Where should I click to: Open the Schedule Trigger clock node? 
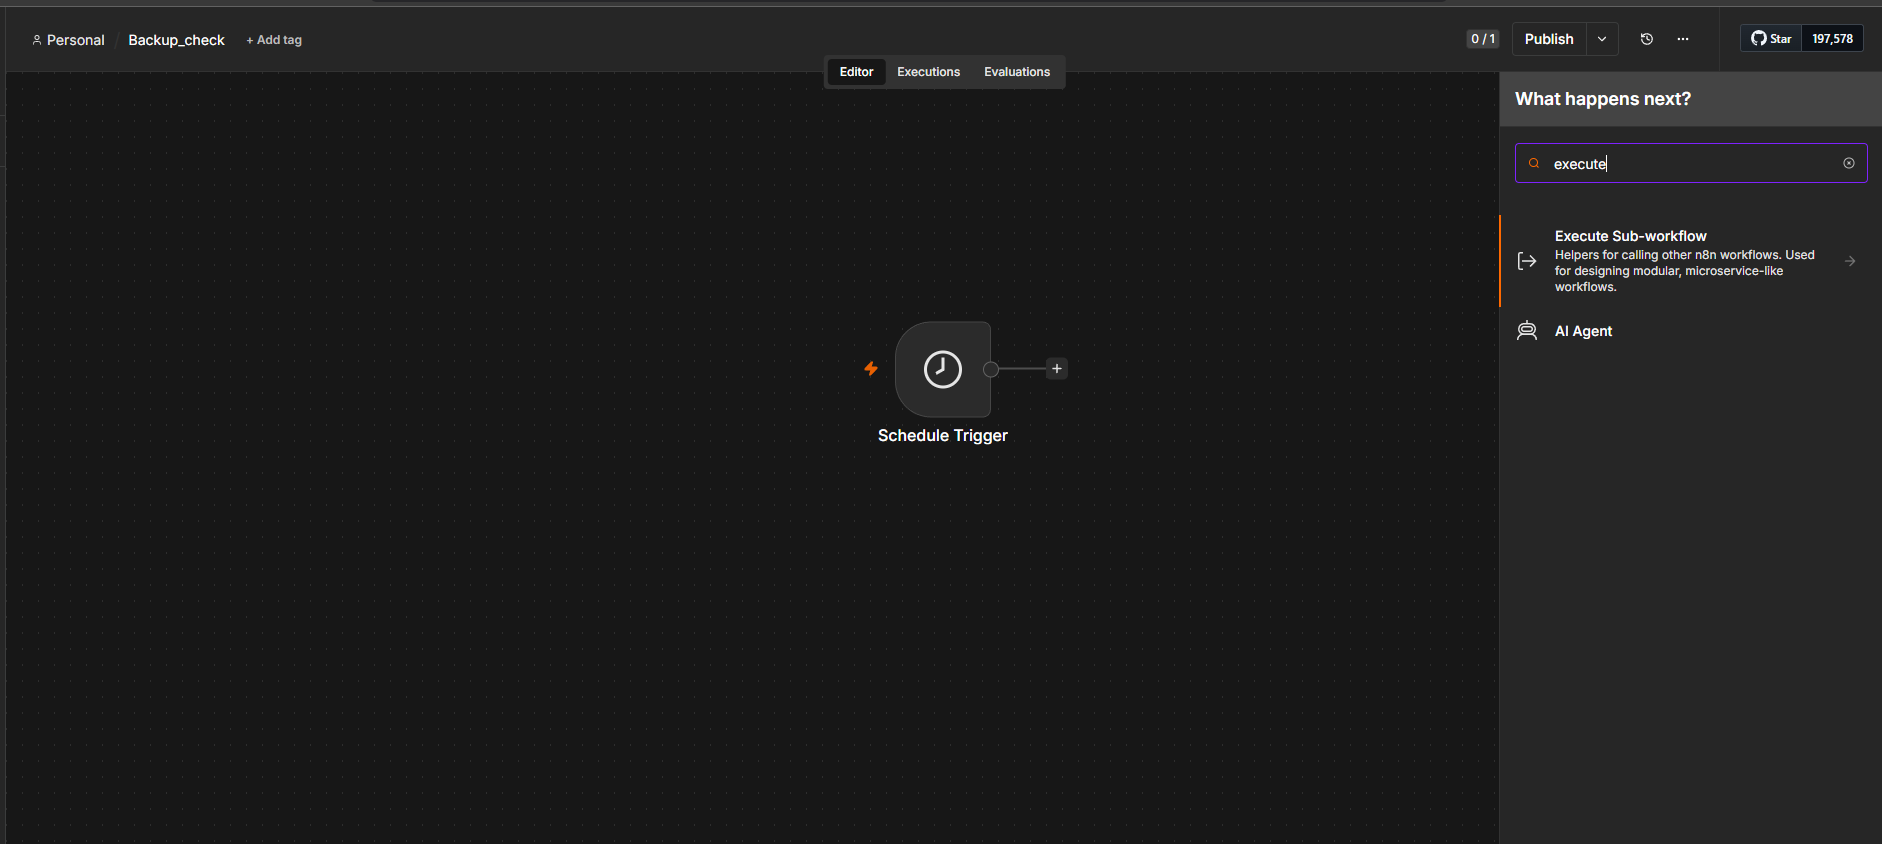click(x=943, y=369)
